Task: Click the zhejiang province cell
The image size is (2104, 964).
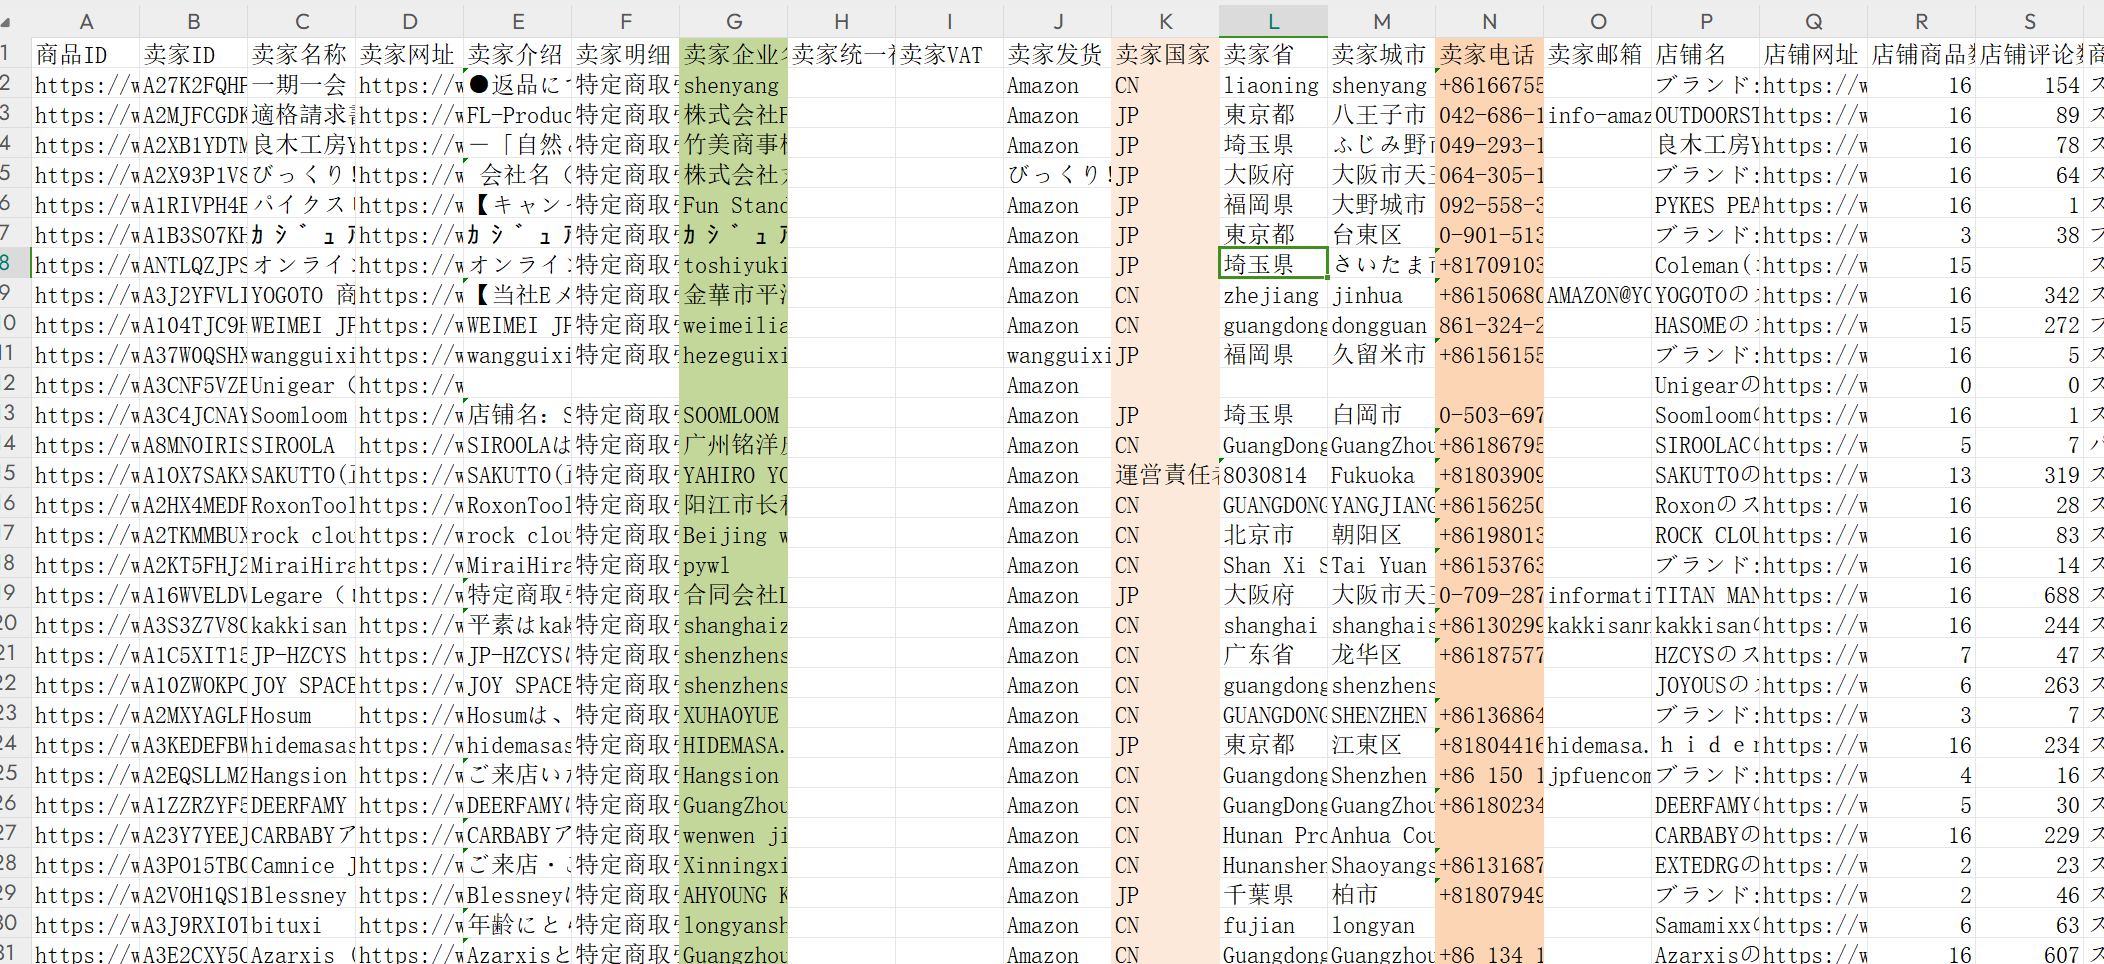Action: tap(1273, 295)
